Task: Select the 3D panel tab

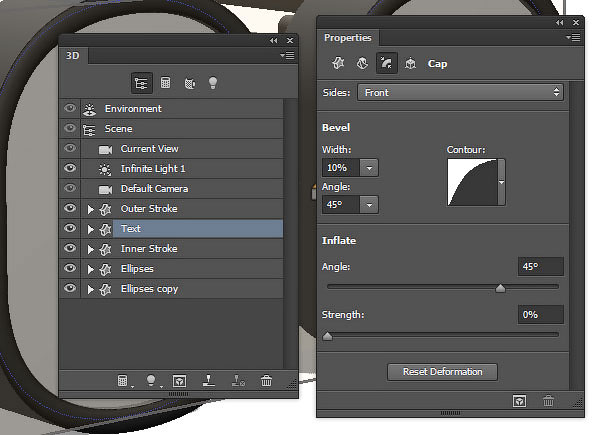Action: pyautogui.click(x=73, y=56)
